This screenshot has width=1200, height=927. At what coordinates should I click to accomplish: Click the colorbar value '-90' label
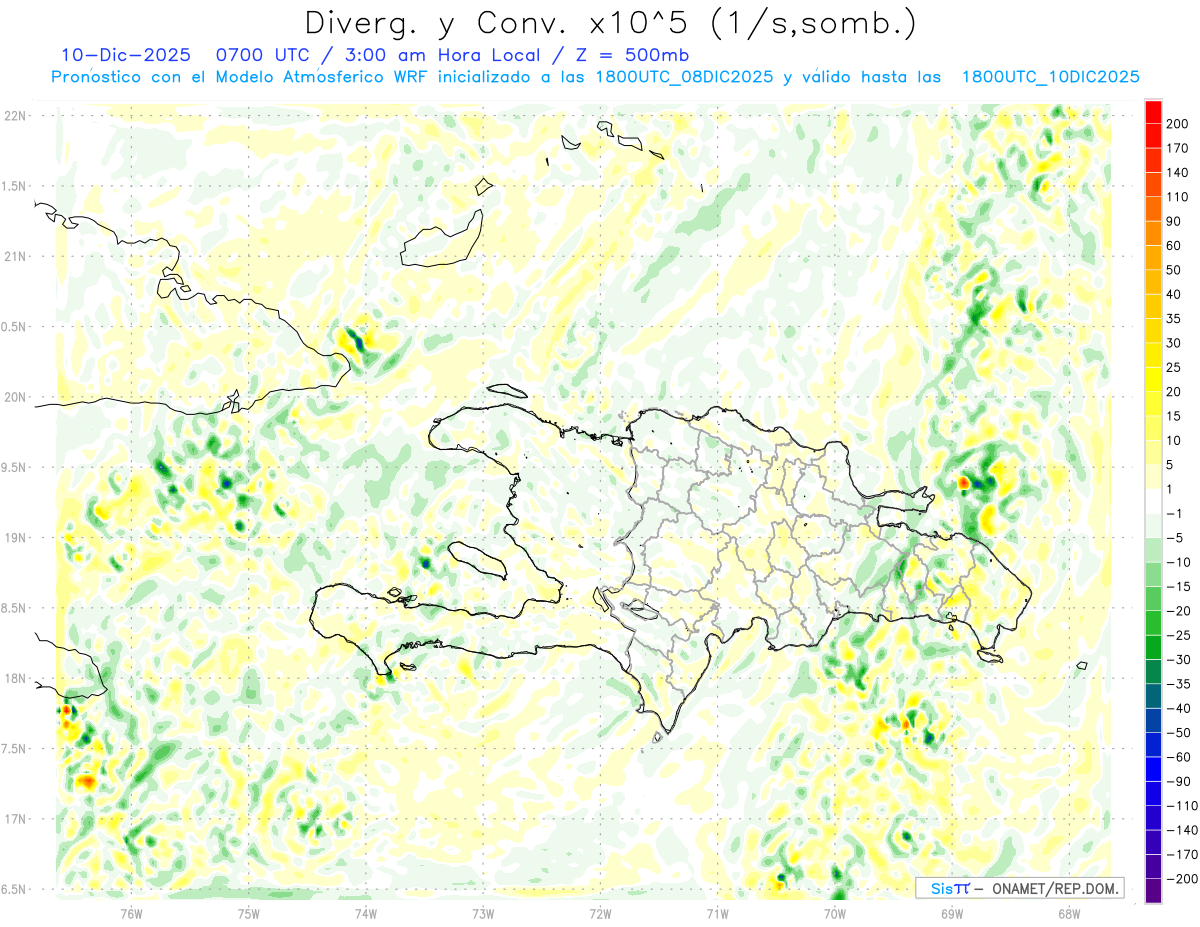[1177, 781]
